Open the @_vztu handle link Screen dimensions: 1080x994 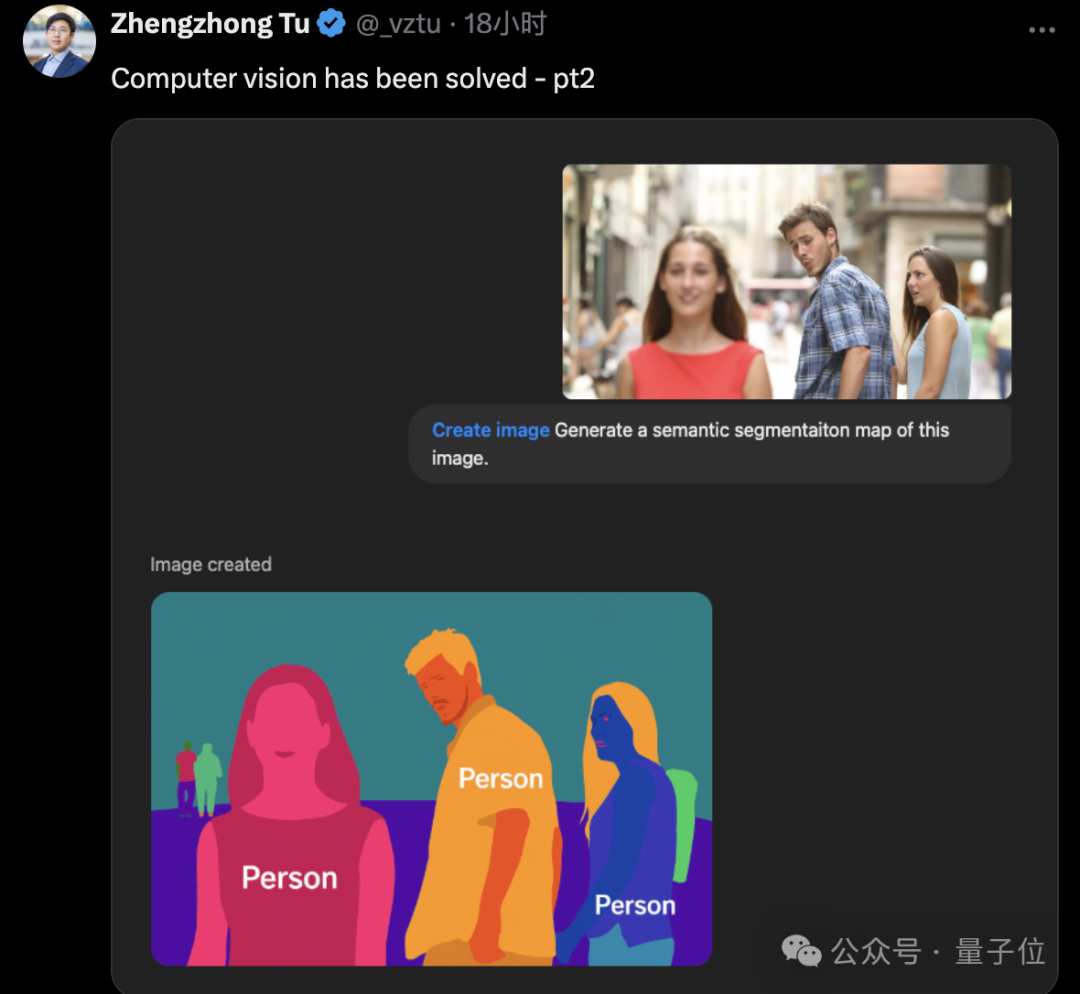pyautogui.click(x=398, y=24)
